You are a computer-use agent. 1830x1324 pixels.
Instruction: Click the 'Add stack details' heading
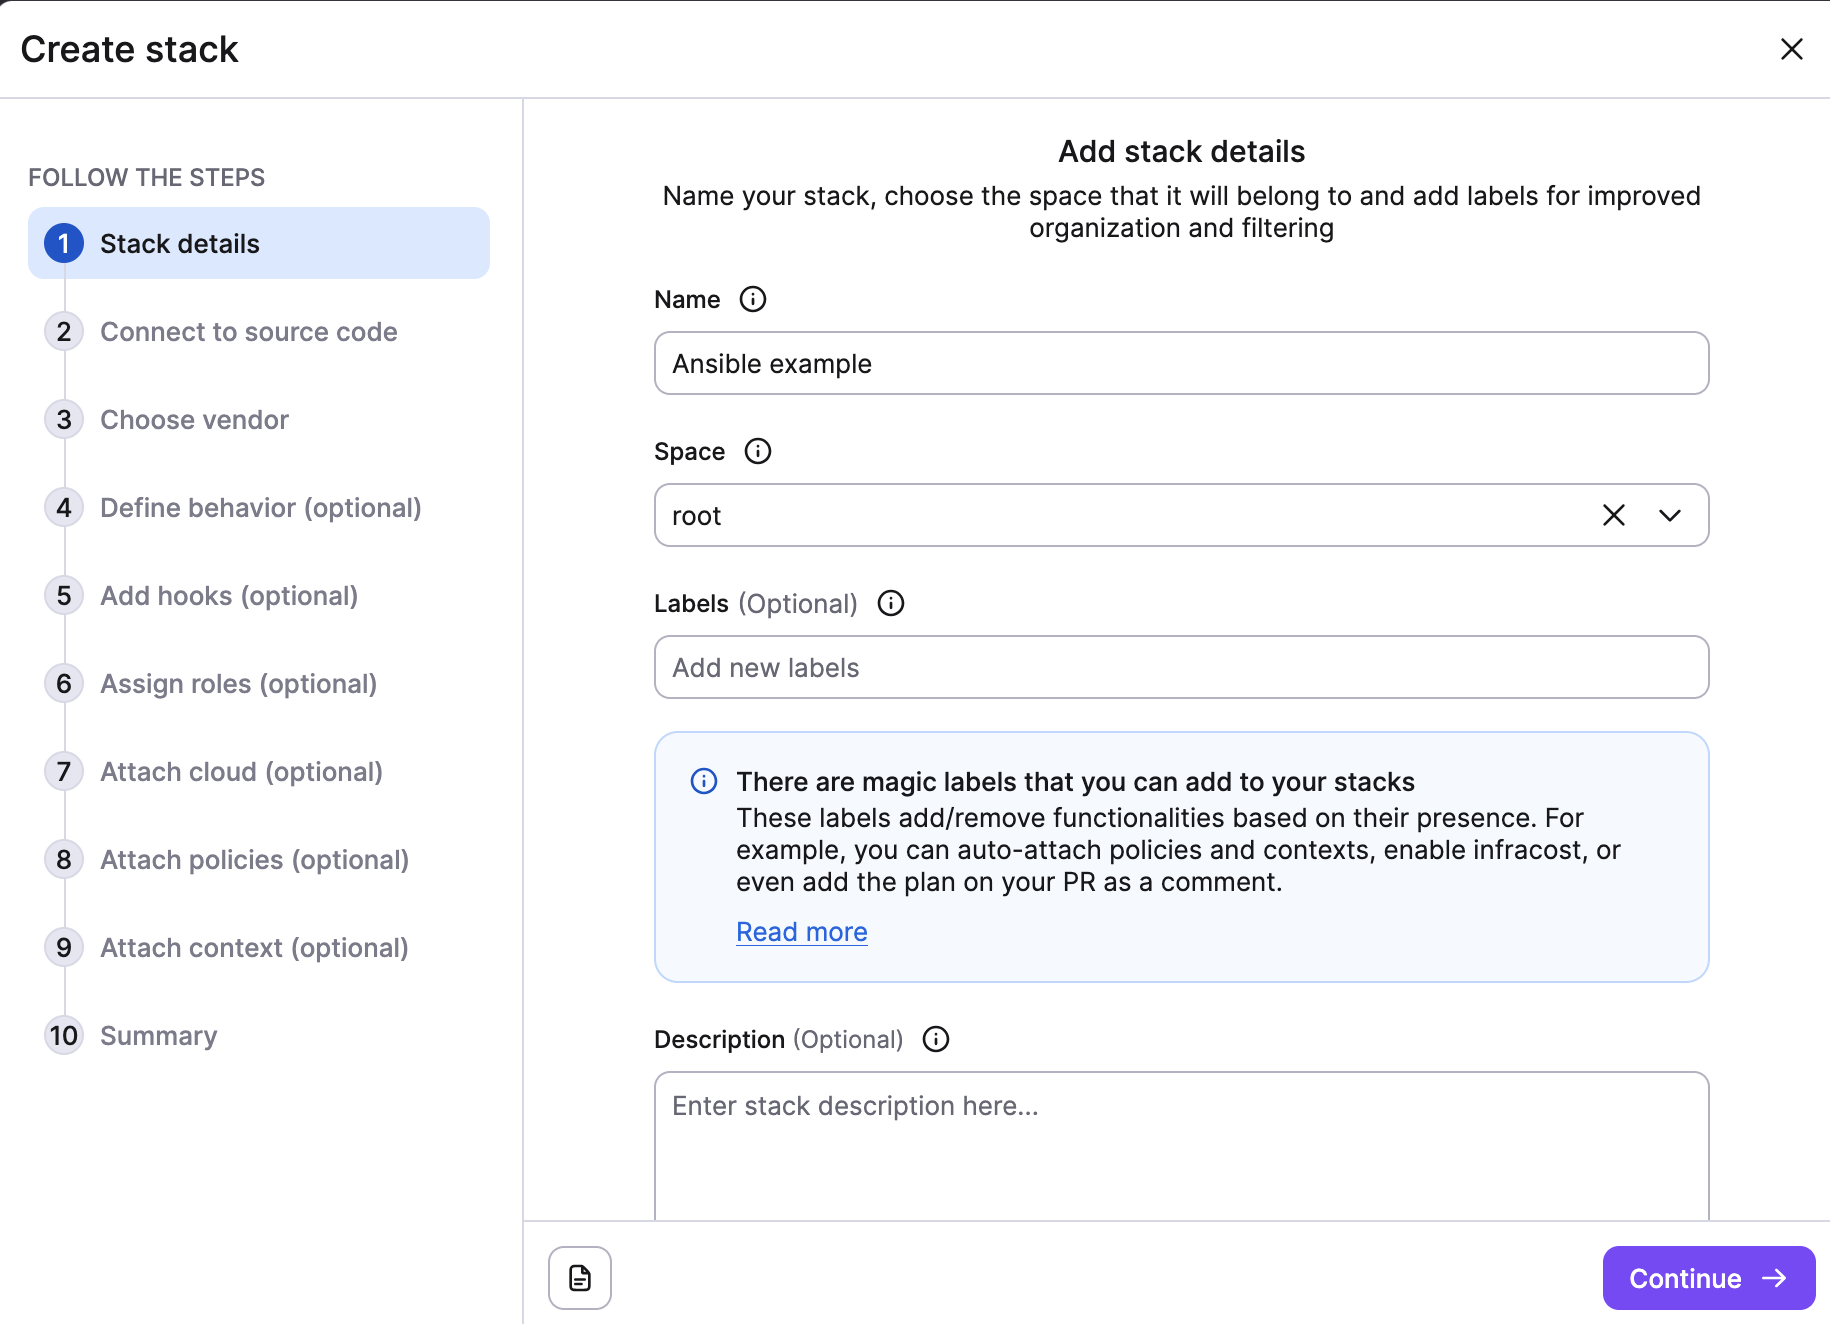(1182, 151)
